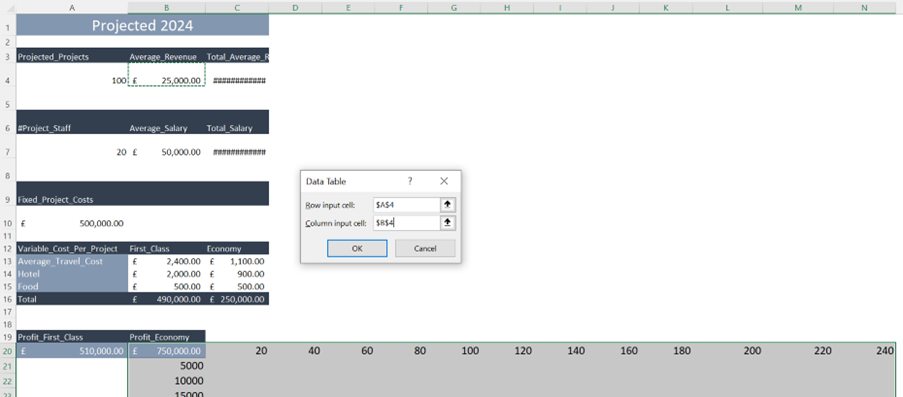Click table header cell with value 240
Viewport: 903px width, 397px height.
864,350
